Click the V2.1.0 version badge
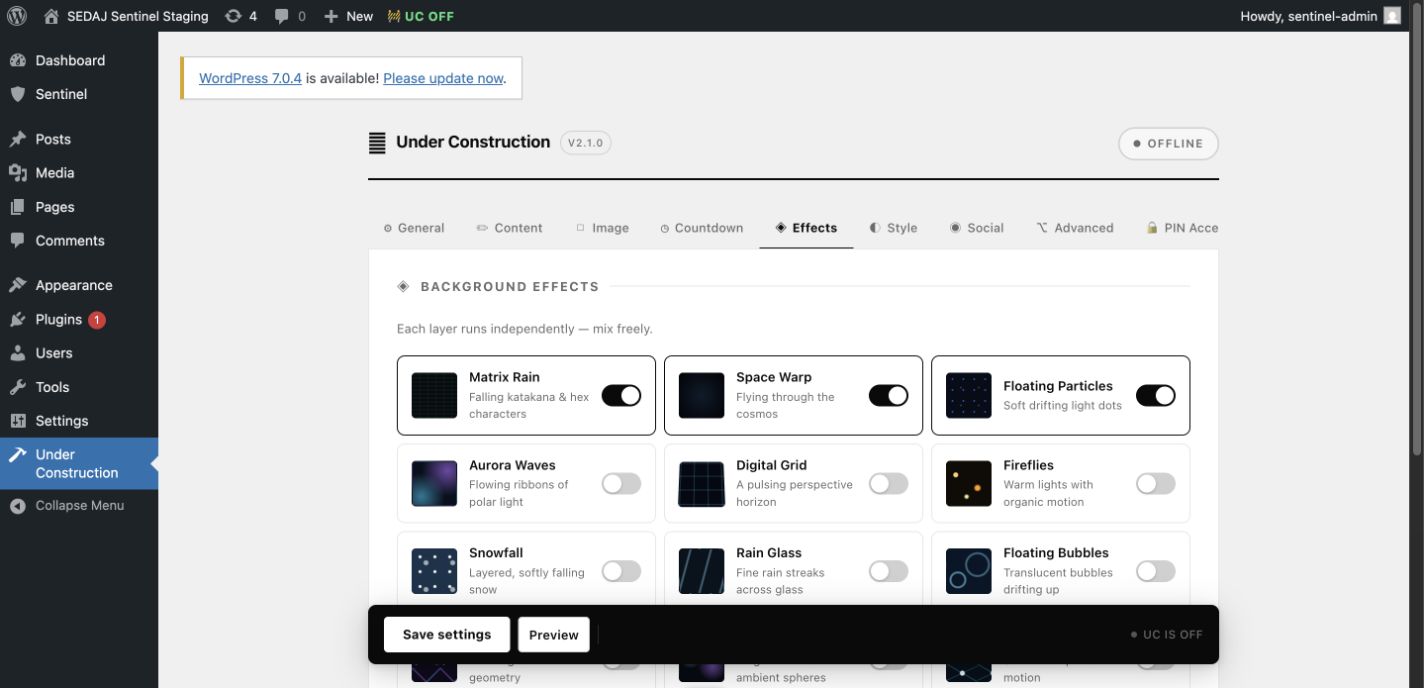Screen dimensions: 1424x688 (x=585, y=143)
